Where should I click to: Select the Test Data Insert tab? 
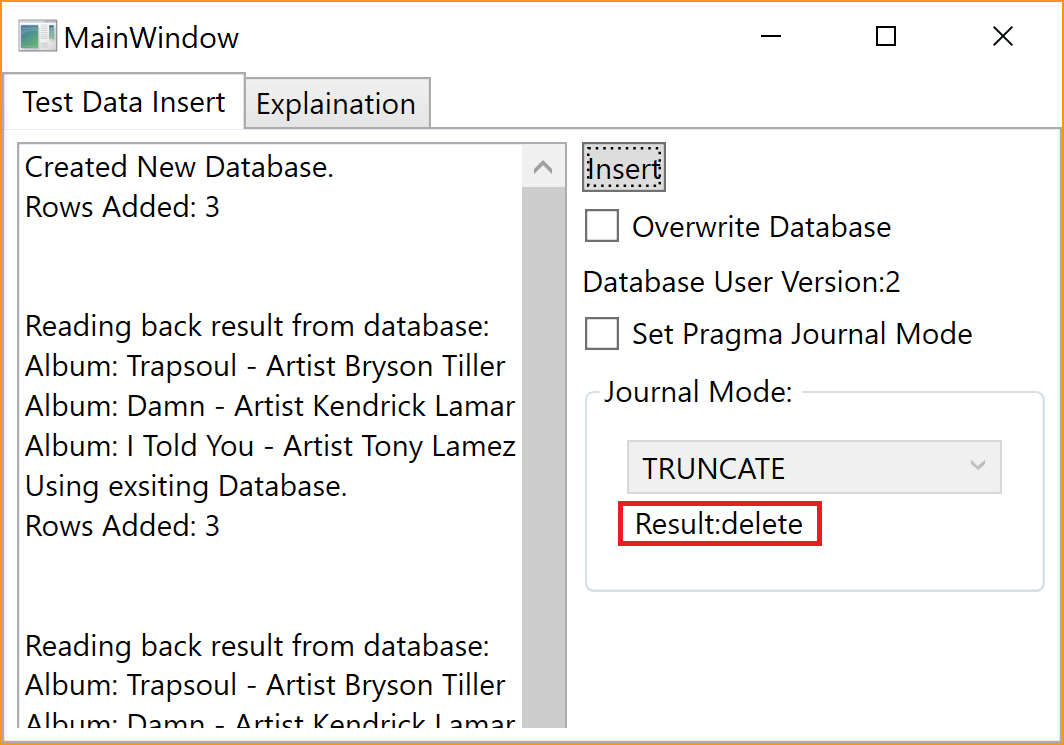(124, 102)
